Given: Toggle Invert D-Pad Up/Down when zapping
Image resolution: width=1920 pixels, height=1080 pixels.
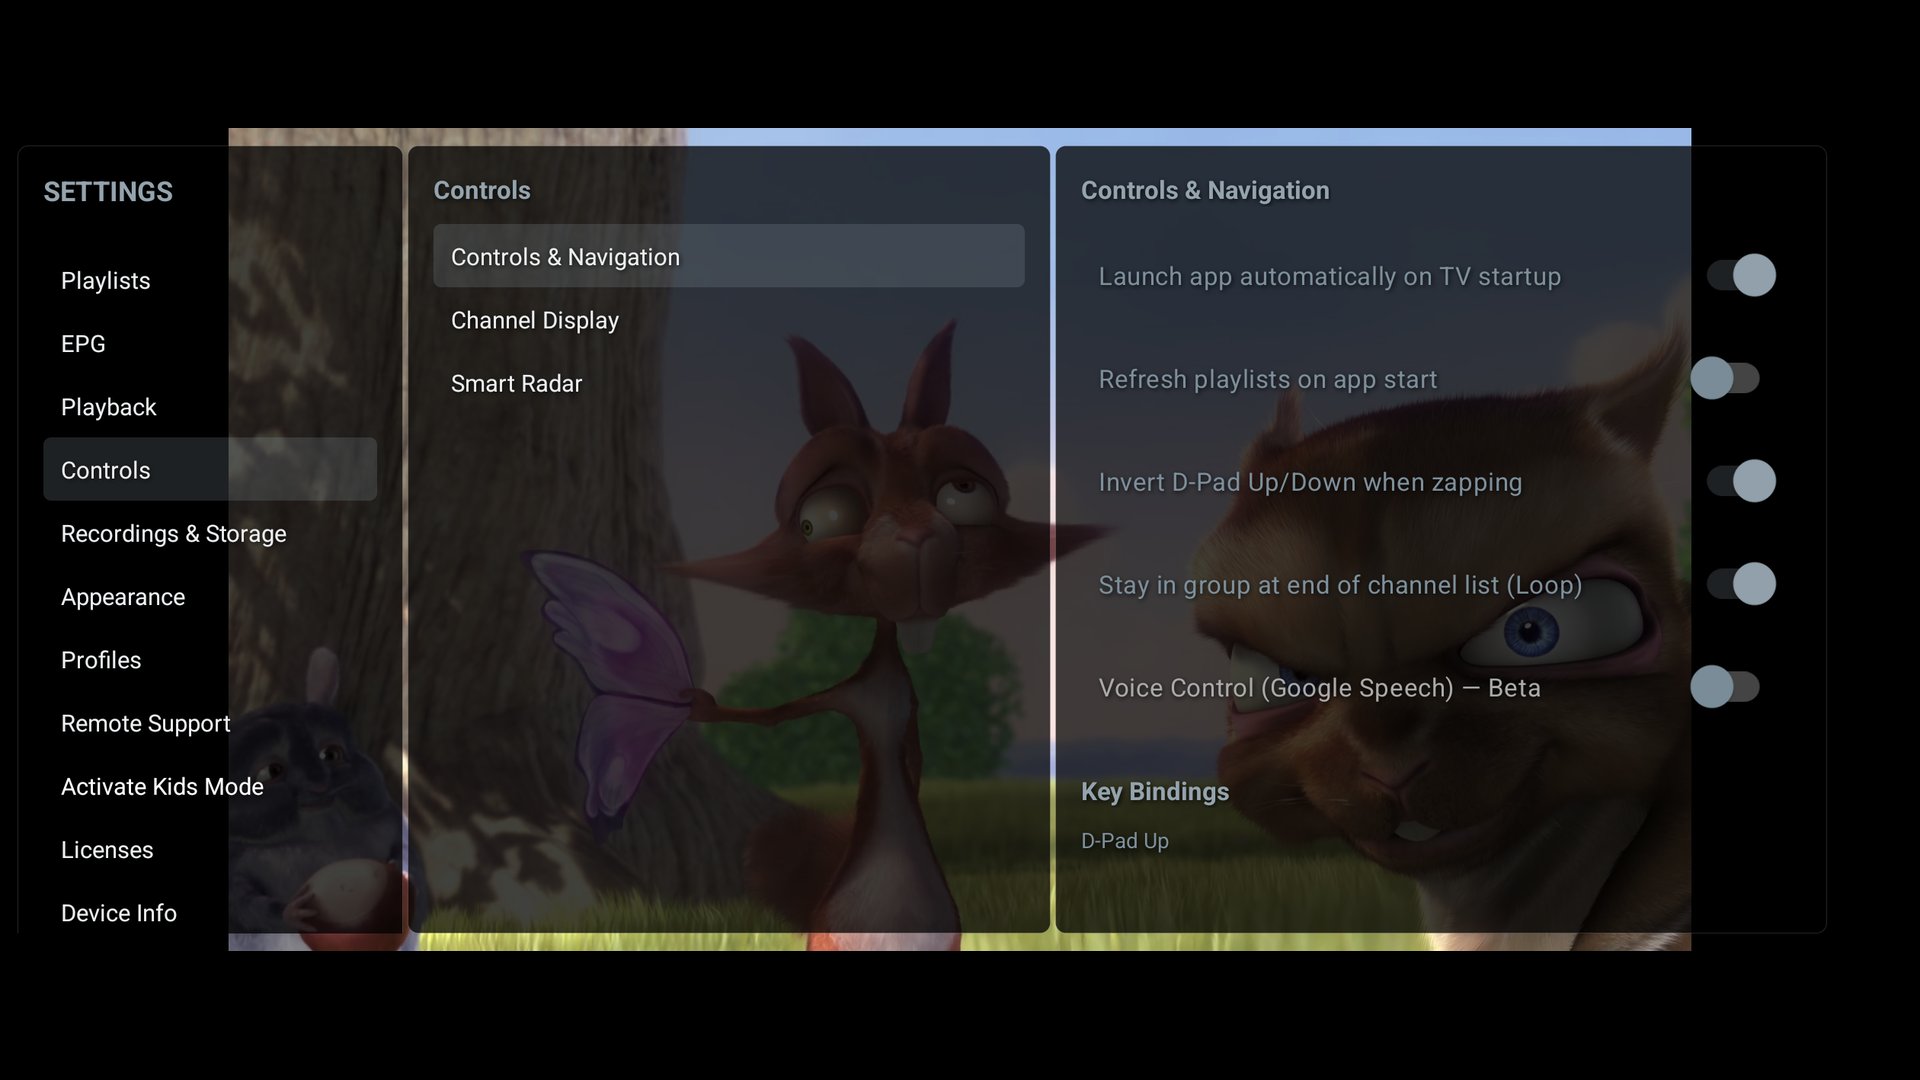Looking at the screenshot, I should tap(1741, 481).
